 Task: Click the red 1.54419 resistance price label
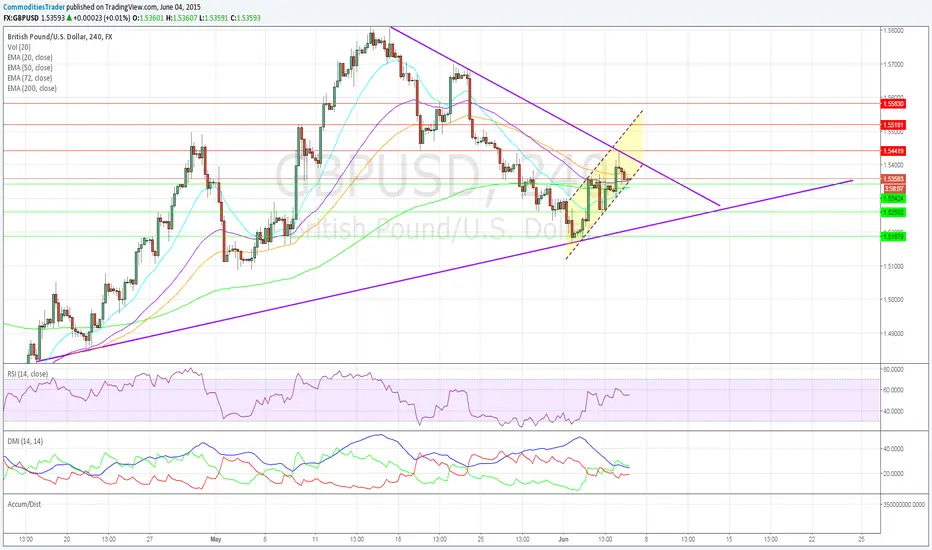point(894,151)
